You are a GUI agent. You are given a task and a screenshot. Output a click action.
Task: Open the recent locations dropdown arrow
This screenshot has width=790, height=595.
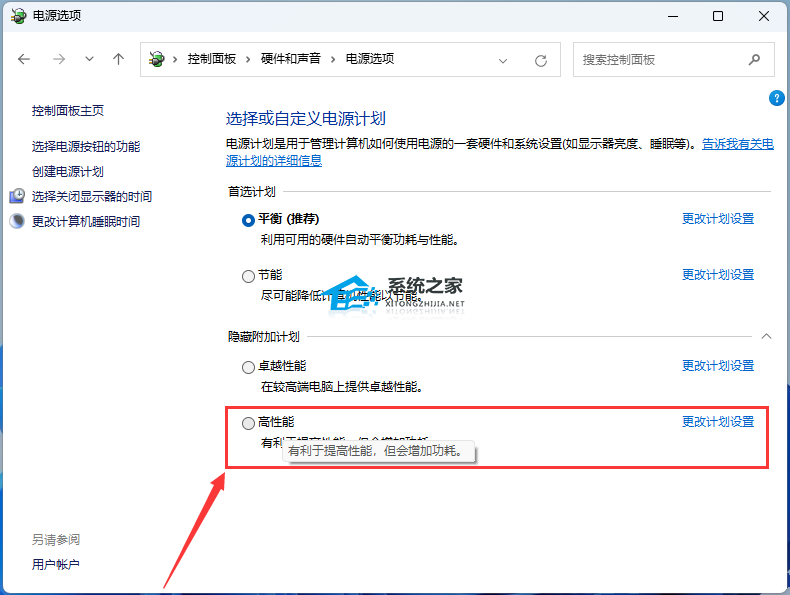pyautogui.click(x=89, y=60)
